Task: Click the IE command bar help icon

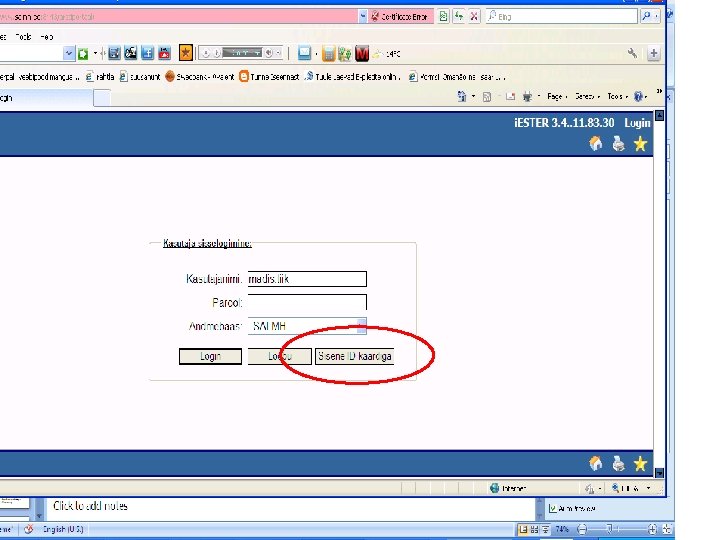Action: coord(638,96)
